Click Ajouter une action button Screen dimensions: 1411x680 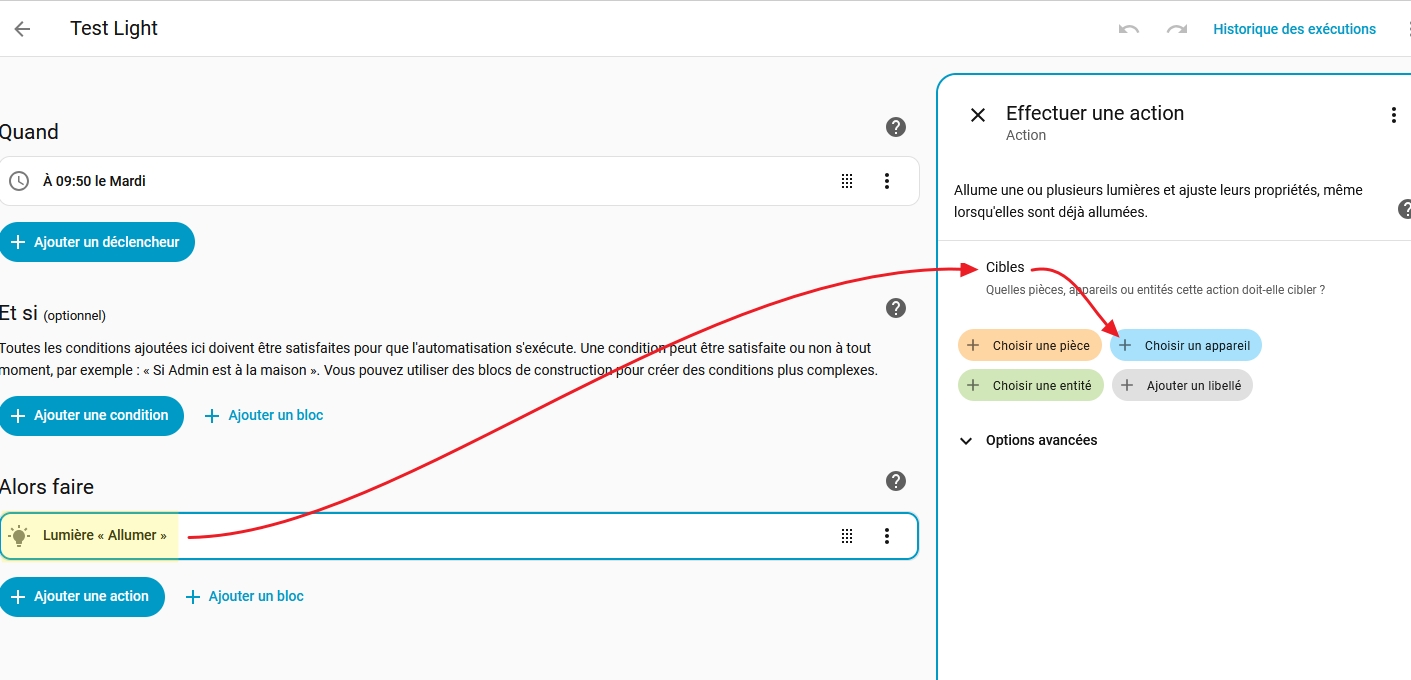82,596
